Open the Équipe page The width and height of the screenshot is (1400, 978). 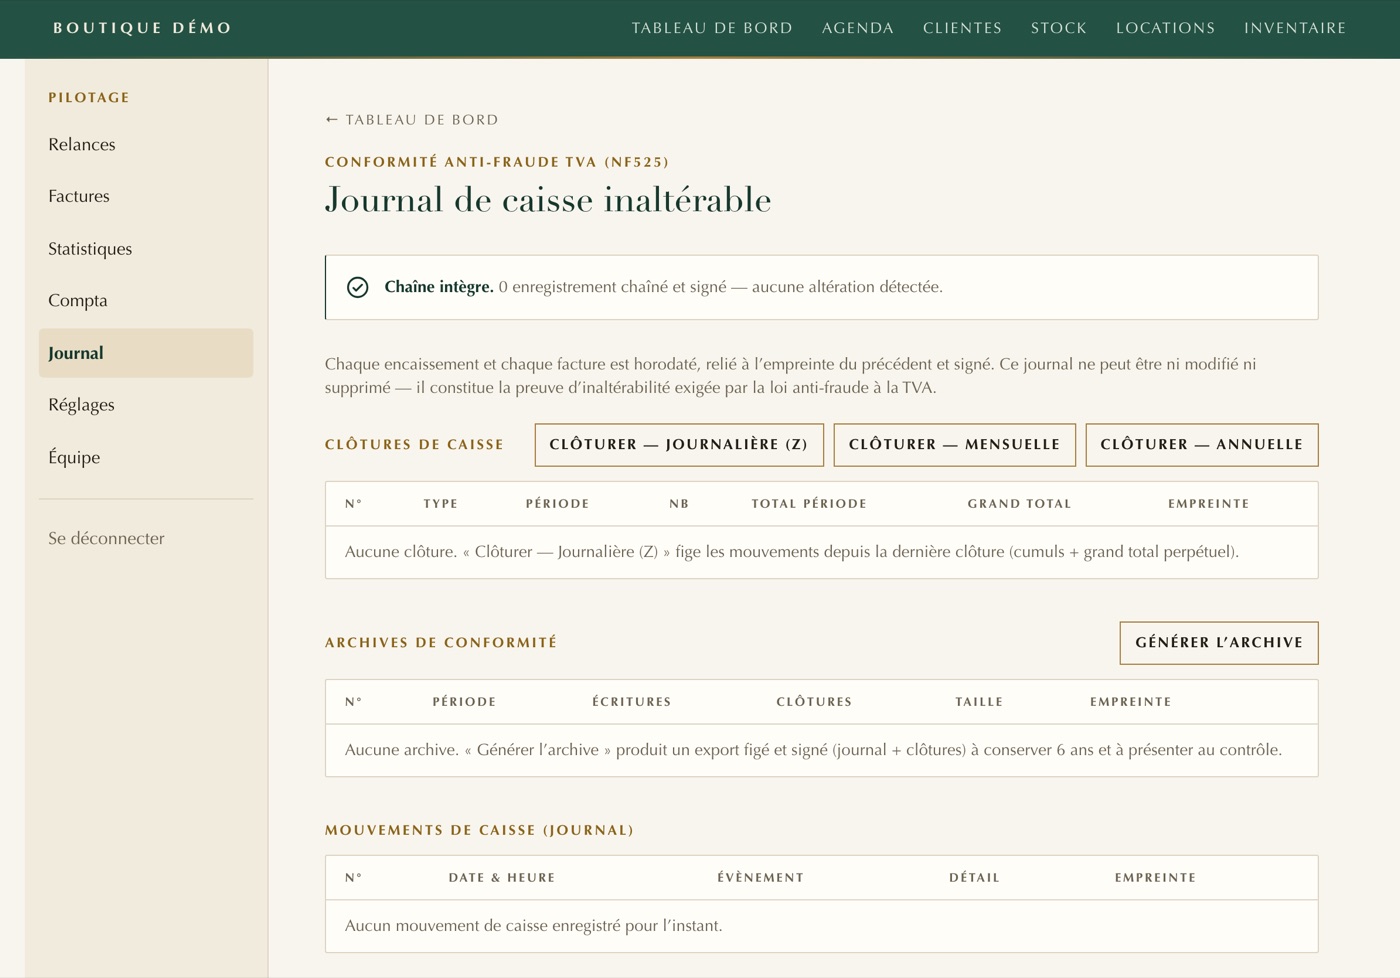146,458
